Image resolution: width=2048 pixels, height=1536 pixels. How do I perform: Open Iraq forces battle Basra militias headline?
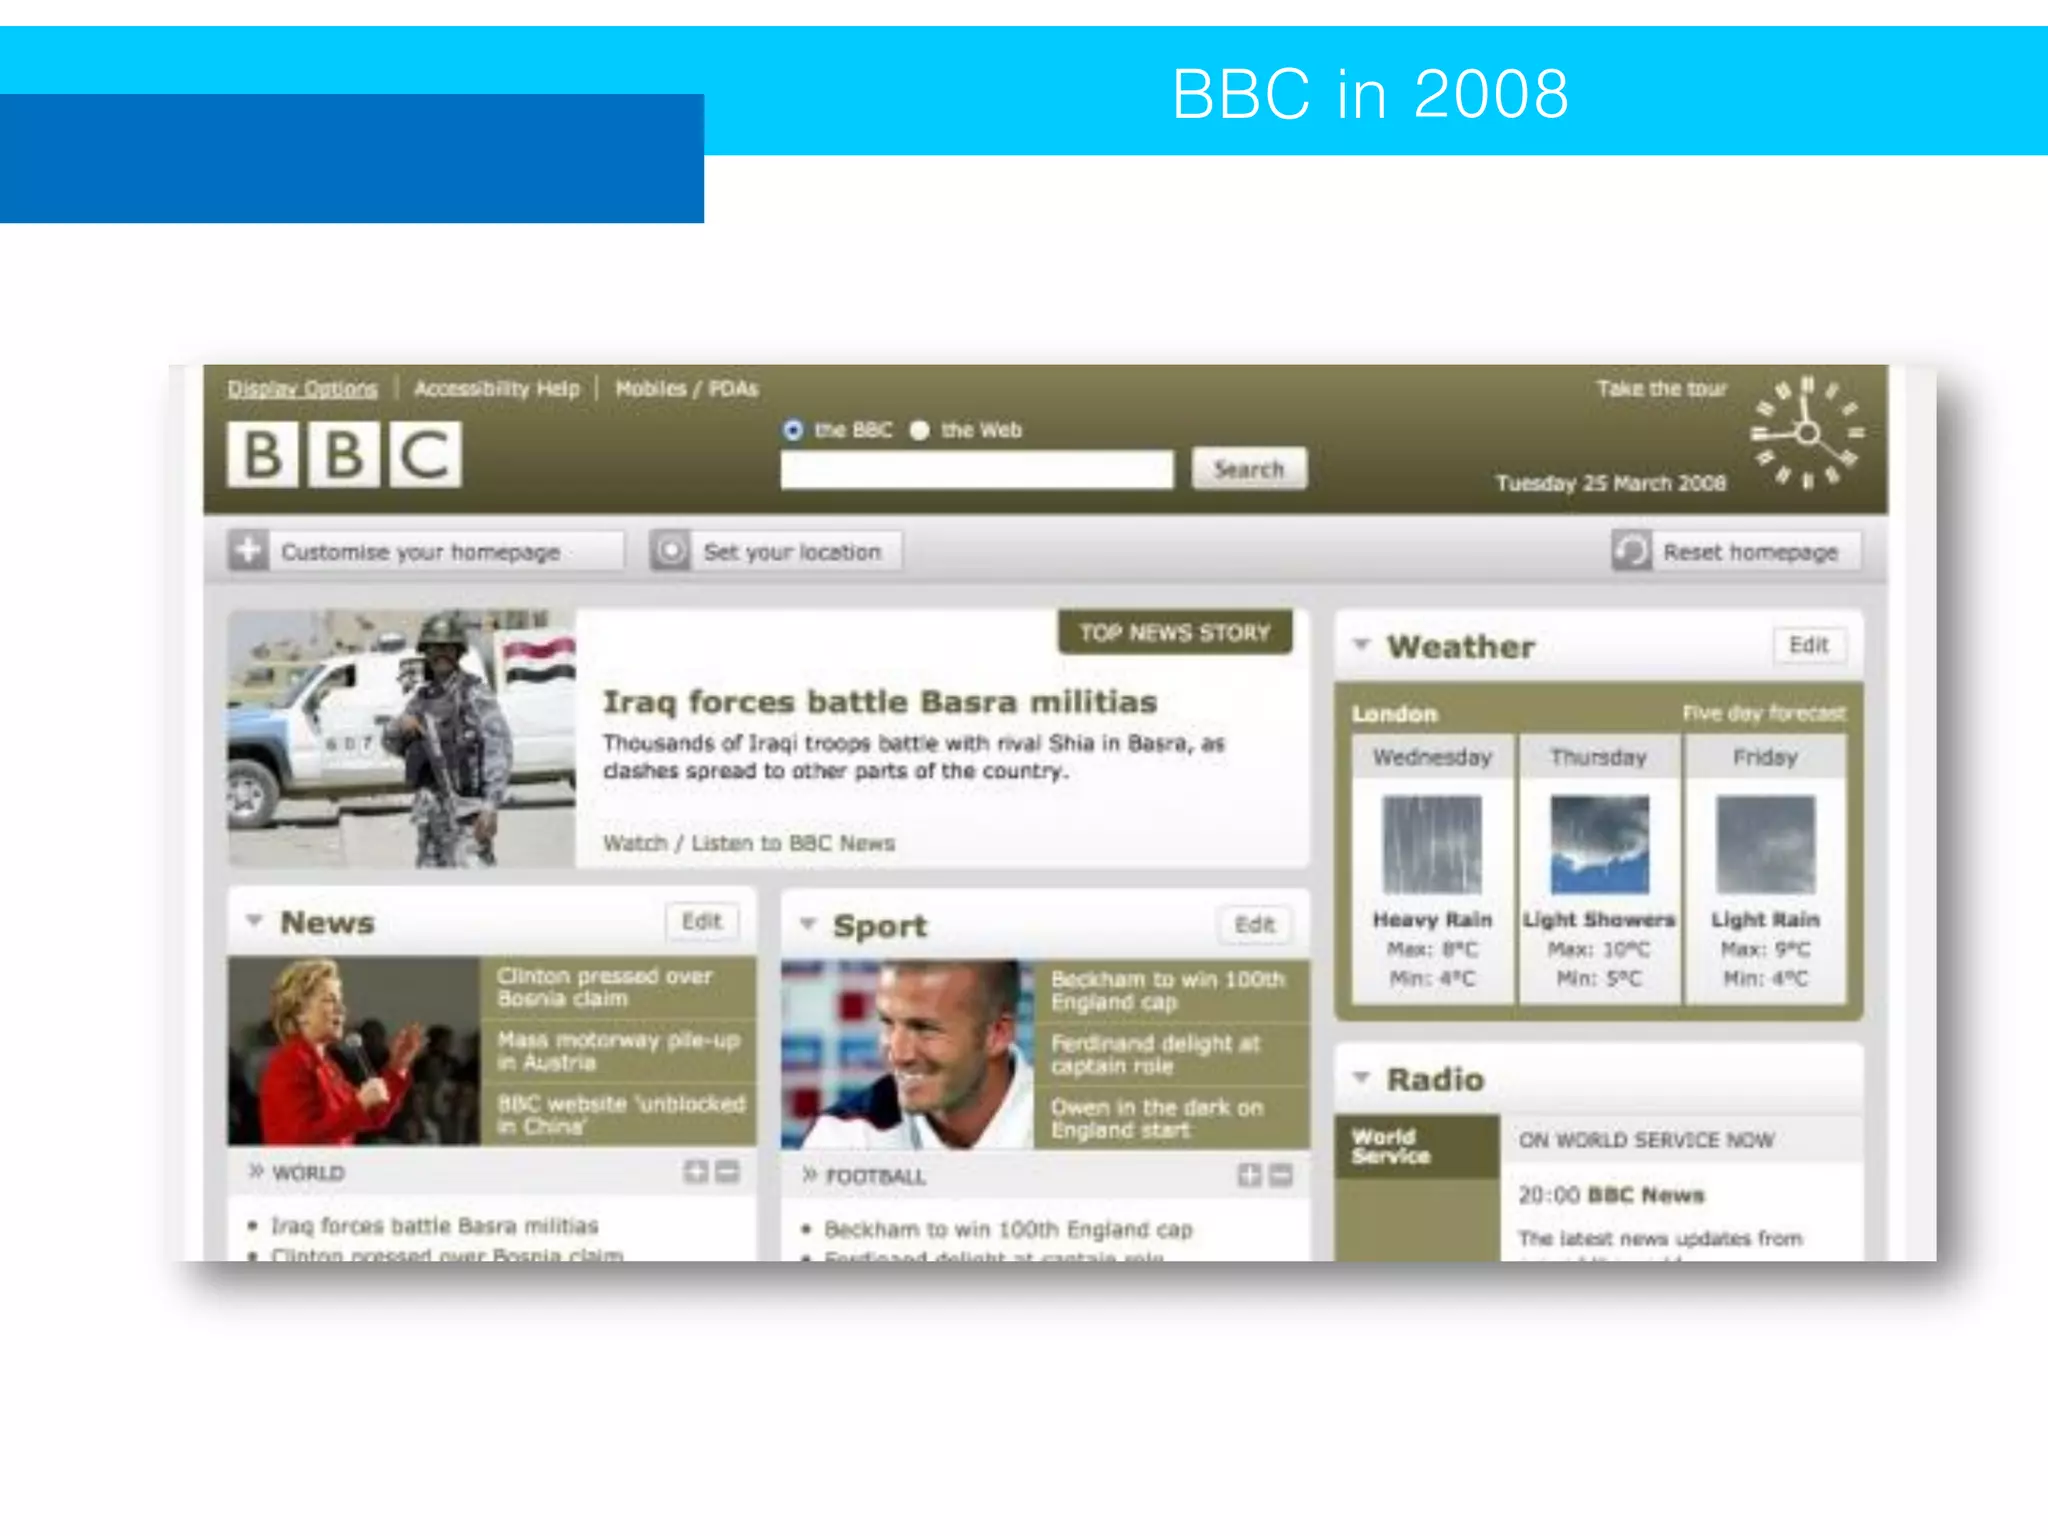tap(880, 702)
